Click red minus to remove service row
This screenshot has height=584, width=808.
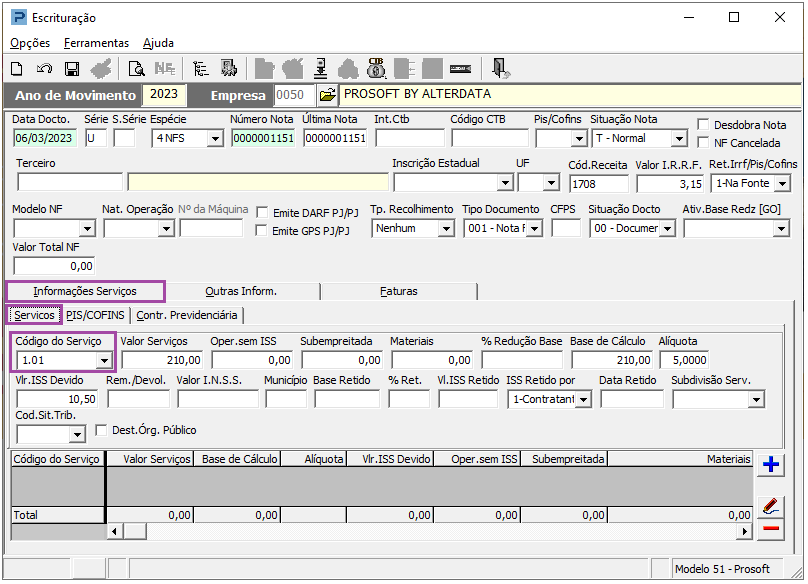coord(771,529)
